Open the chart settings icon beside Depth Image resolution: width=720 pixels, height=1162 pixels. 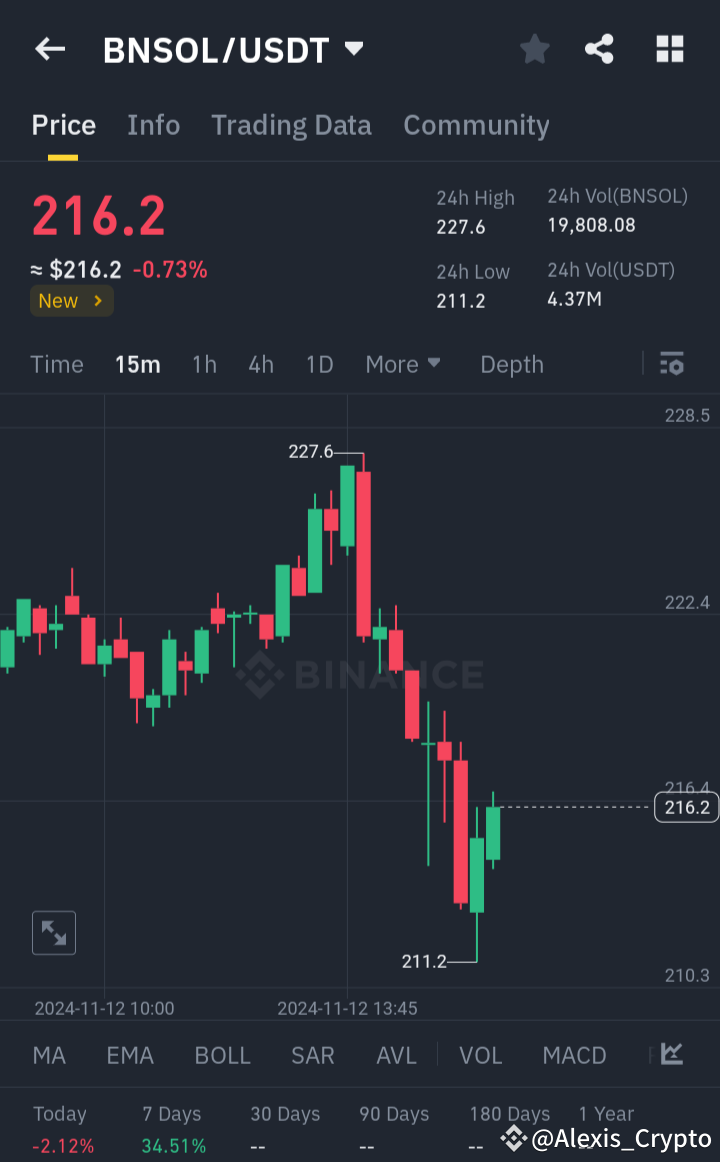(671, 364)
